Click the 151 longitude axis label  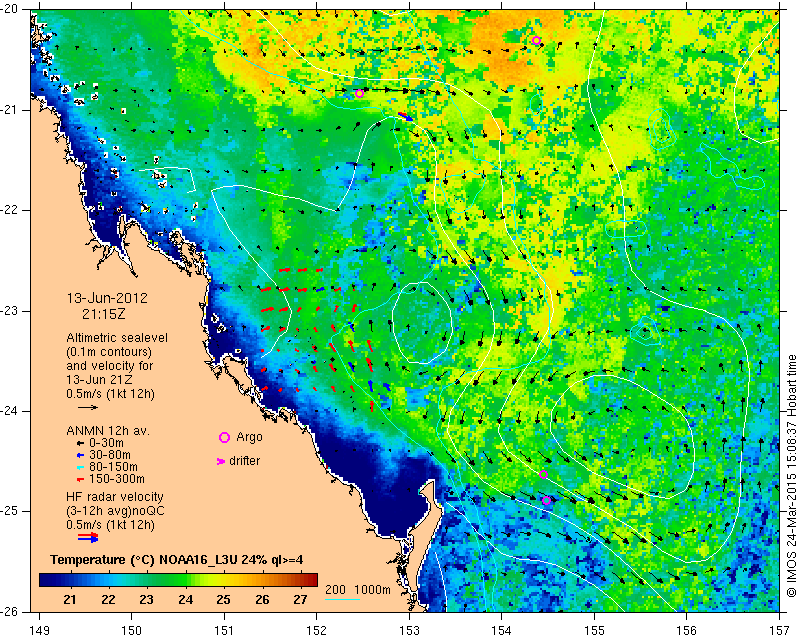(224, 630)
